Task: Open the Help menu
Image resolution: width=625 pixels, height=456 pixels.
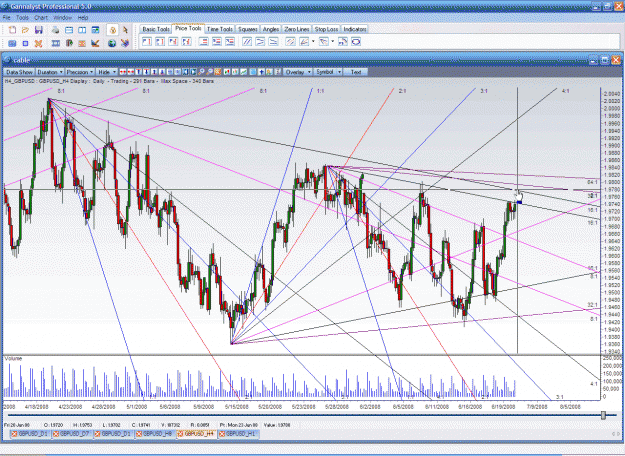Action: (83, 18)
